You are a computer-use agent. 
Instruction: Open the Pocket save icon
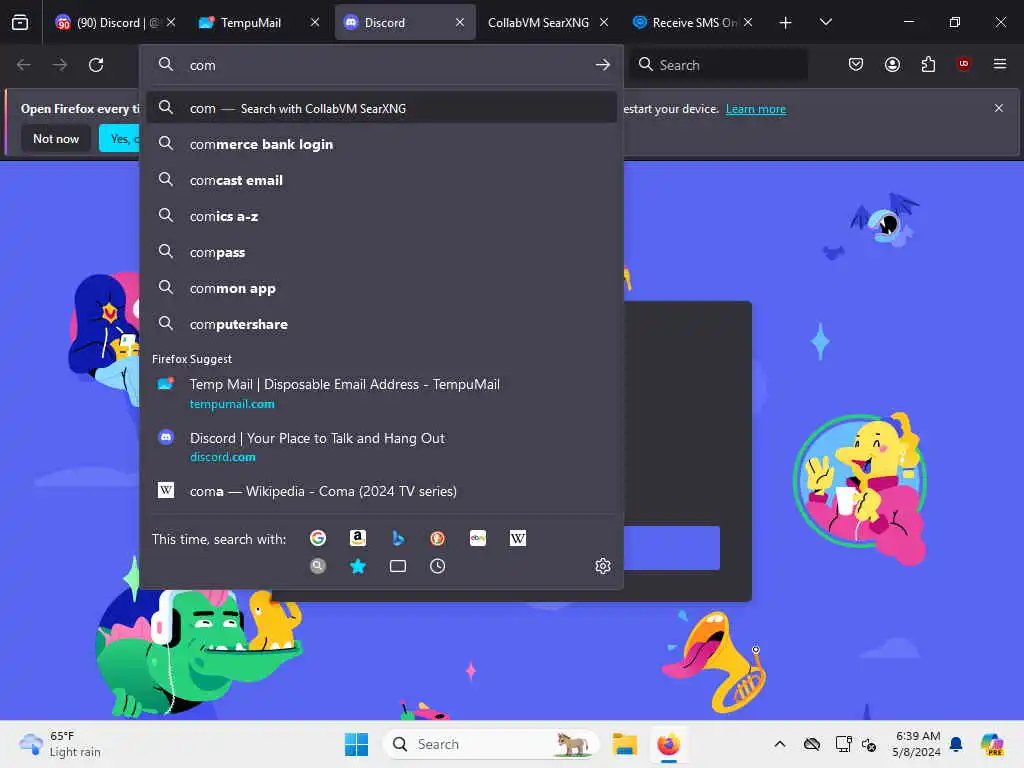856,64
